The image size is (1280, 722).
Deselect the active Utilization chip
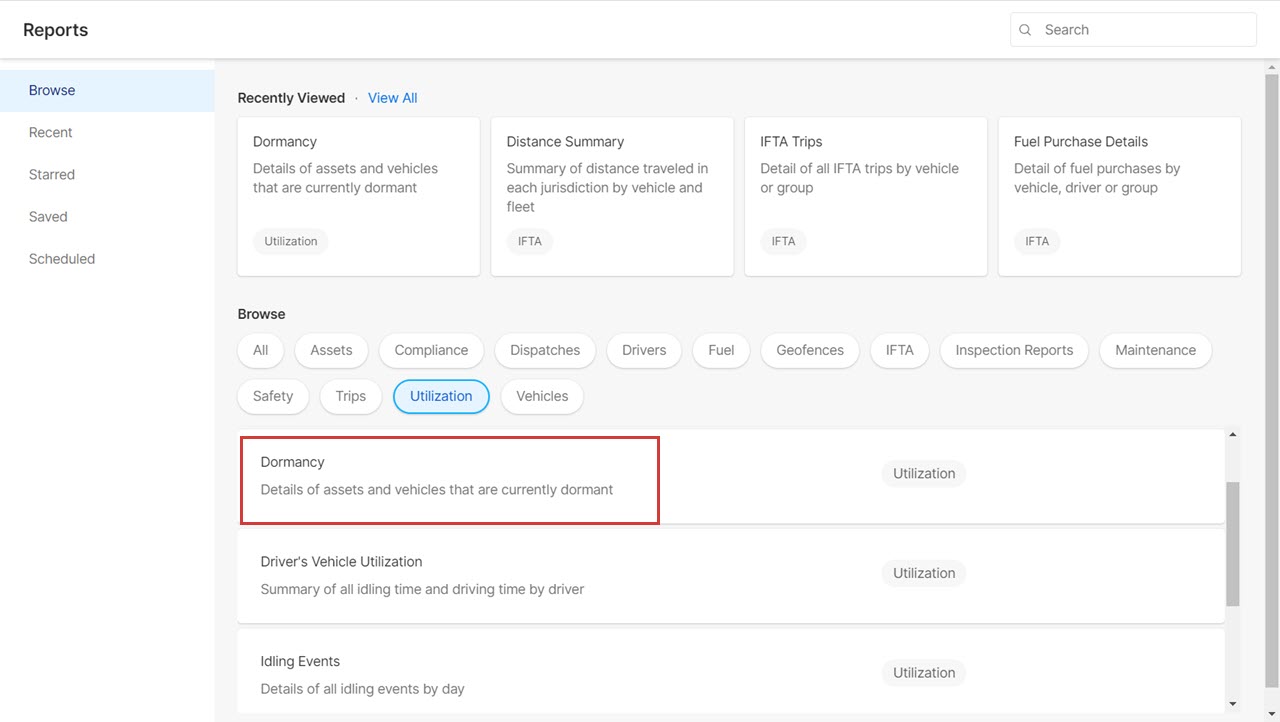tap(441, 396)
